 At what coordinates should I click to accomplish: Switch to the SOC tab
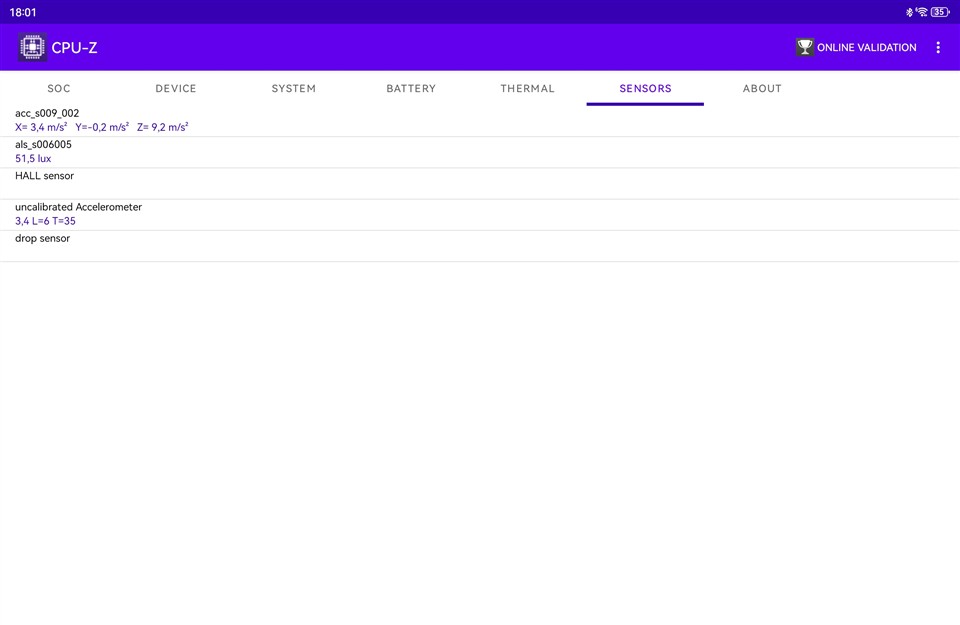59,89
